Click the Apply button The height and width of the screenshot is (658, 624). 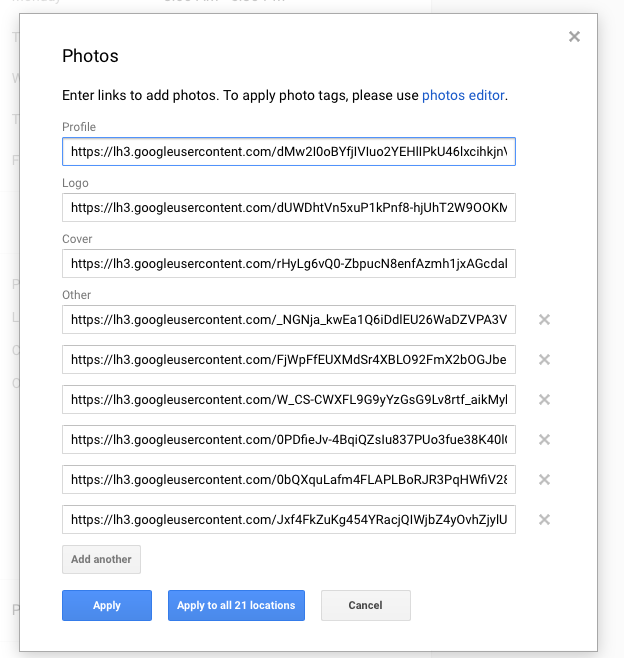click(x=107, y=605)
